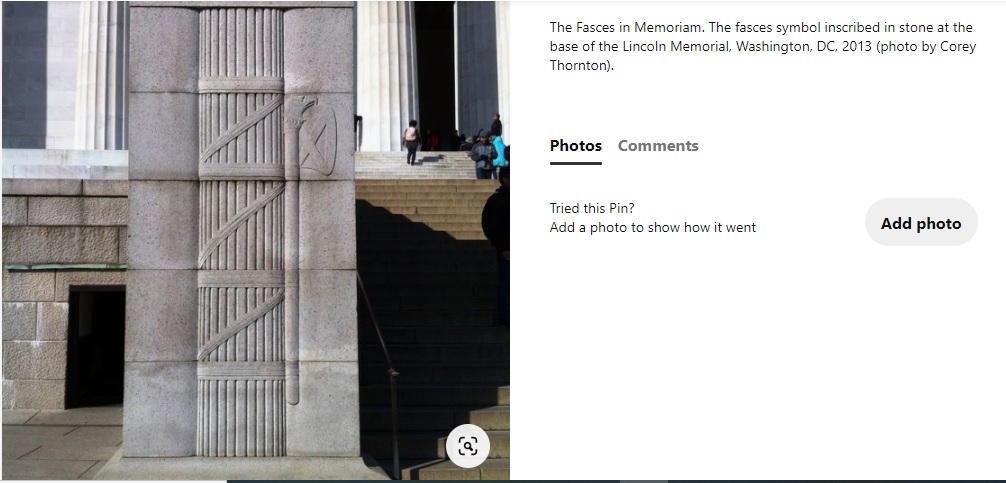
Task: Click the Add photo button
Action: tap(921, 223)
